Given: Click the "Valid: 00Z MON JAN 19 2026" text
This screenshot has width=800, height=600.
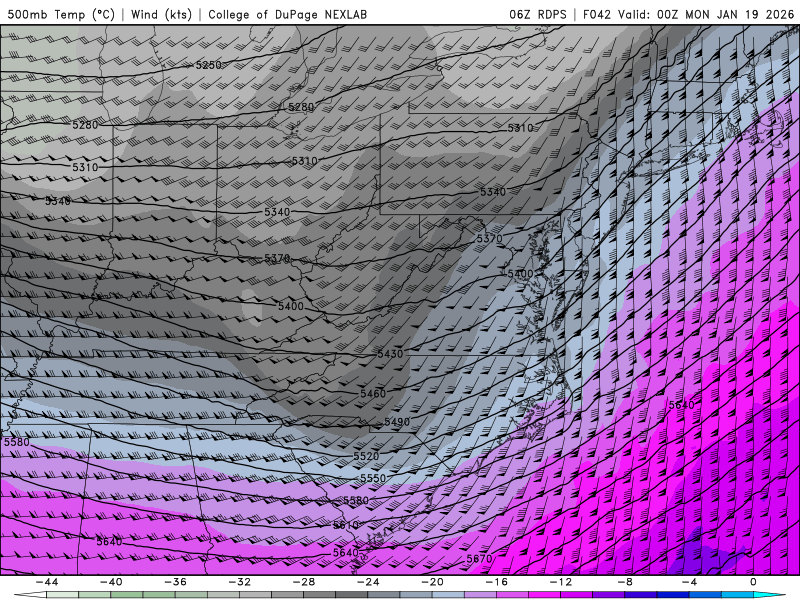Looking at the screenshot, I should click(706, 14).
